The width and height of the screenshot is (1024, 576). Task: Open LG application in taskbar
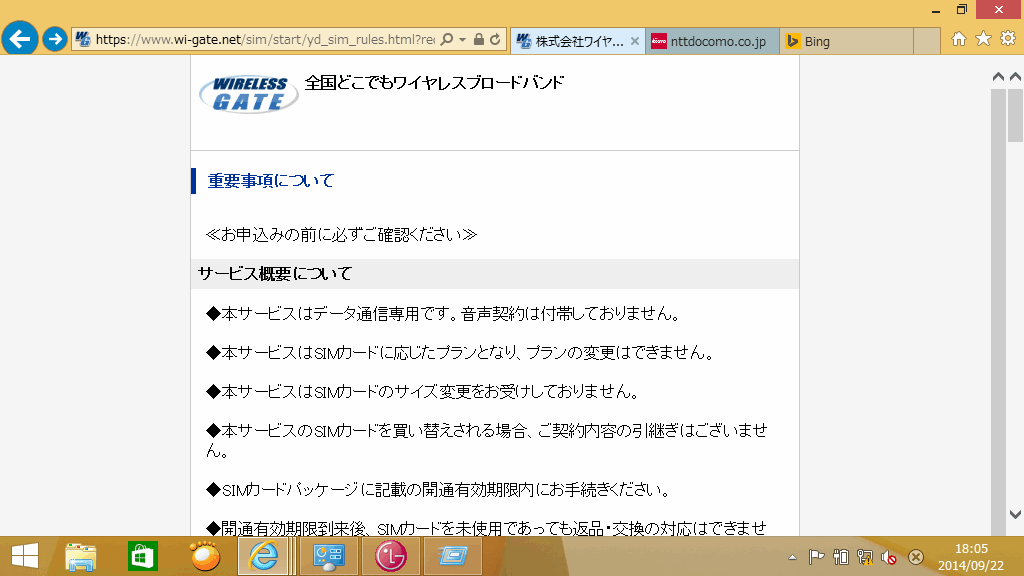tap(391, 556)
